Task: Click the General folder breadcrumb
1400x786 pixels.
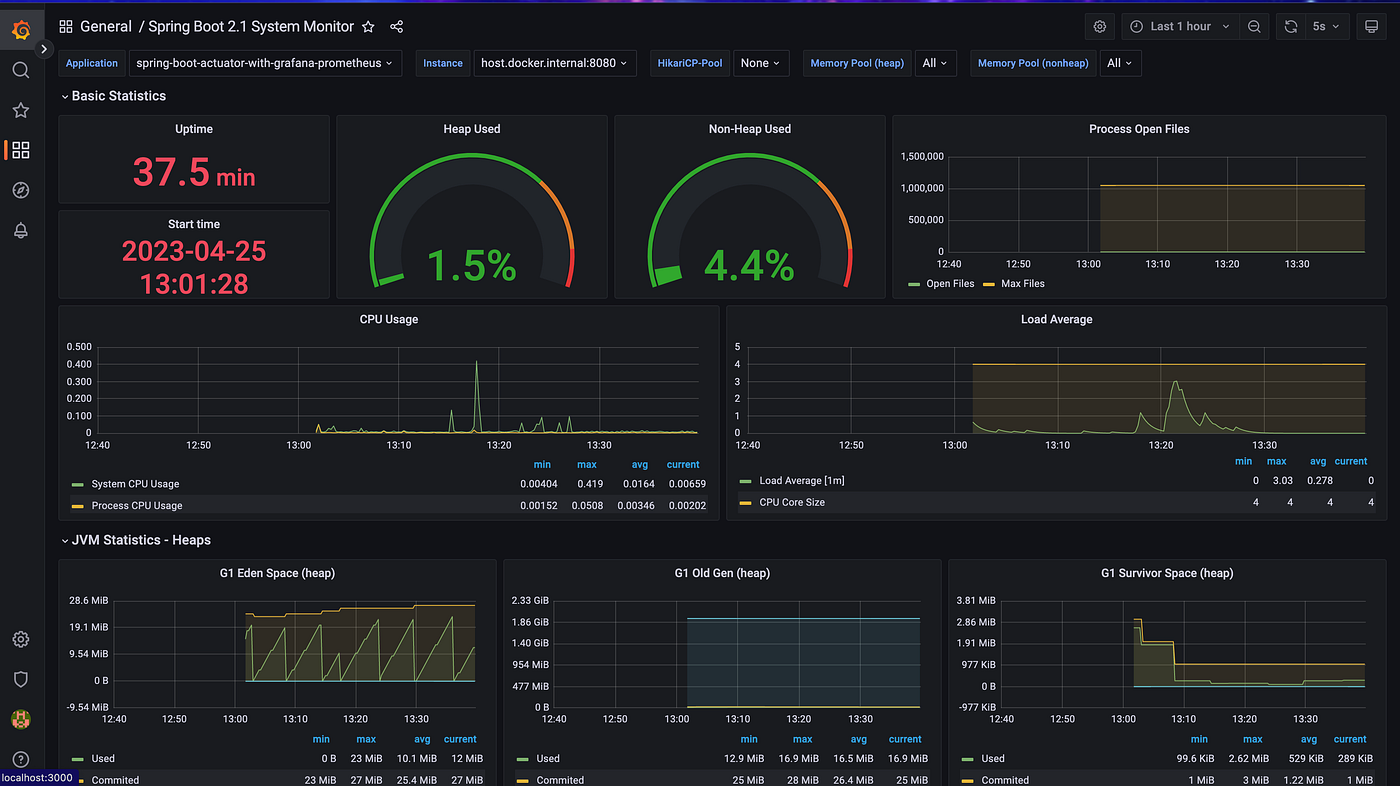Action: 105,27
